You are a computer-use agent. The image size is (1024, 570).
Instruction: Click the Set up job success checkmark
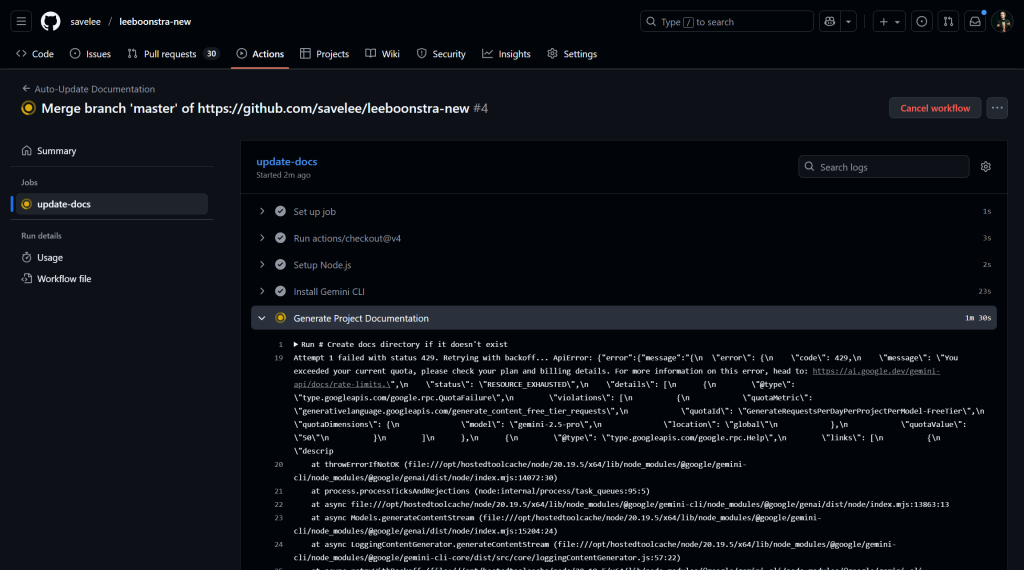click(280, 212)
